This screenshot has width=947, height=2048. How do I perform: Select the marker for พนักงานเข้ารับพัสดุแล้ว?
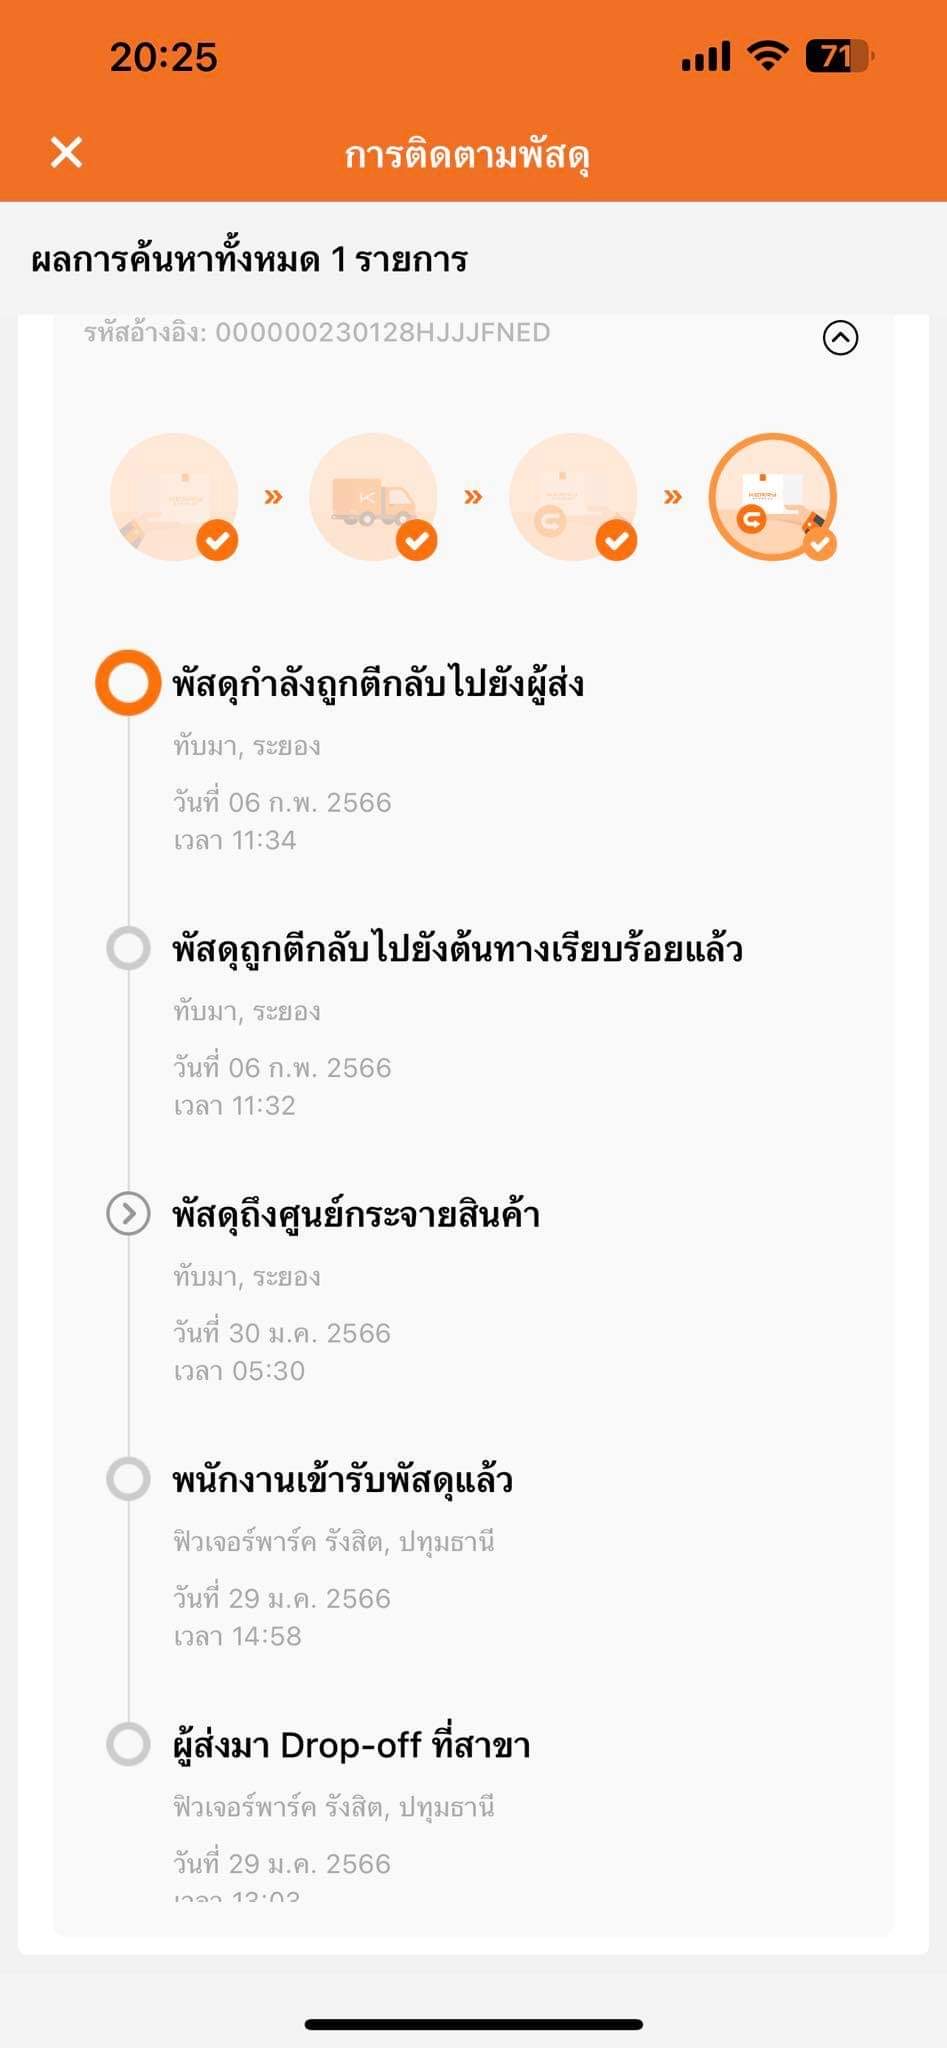pos(128,1479)
